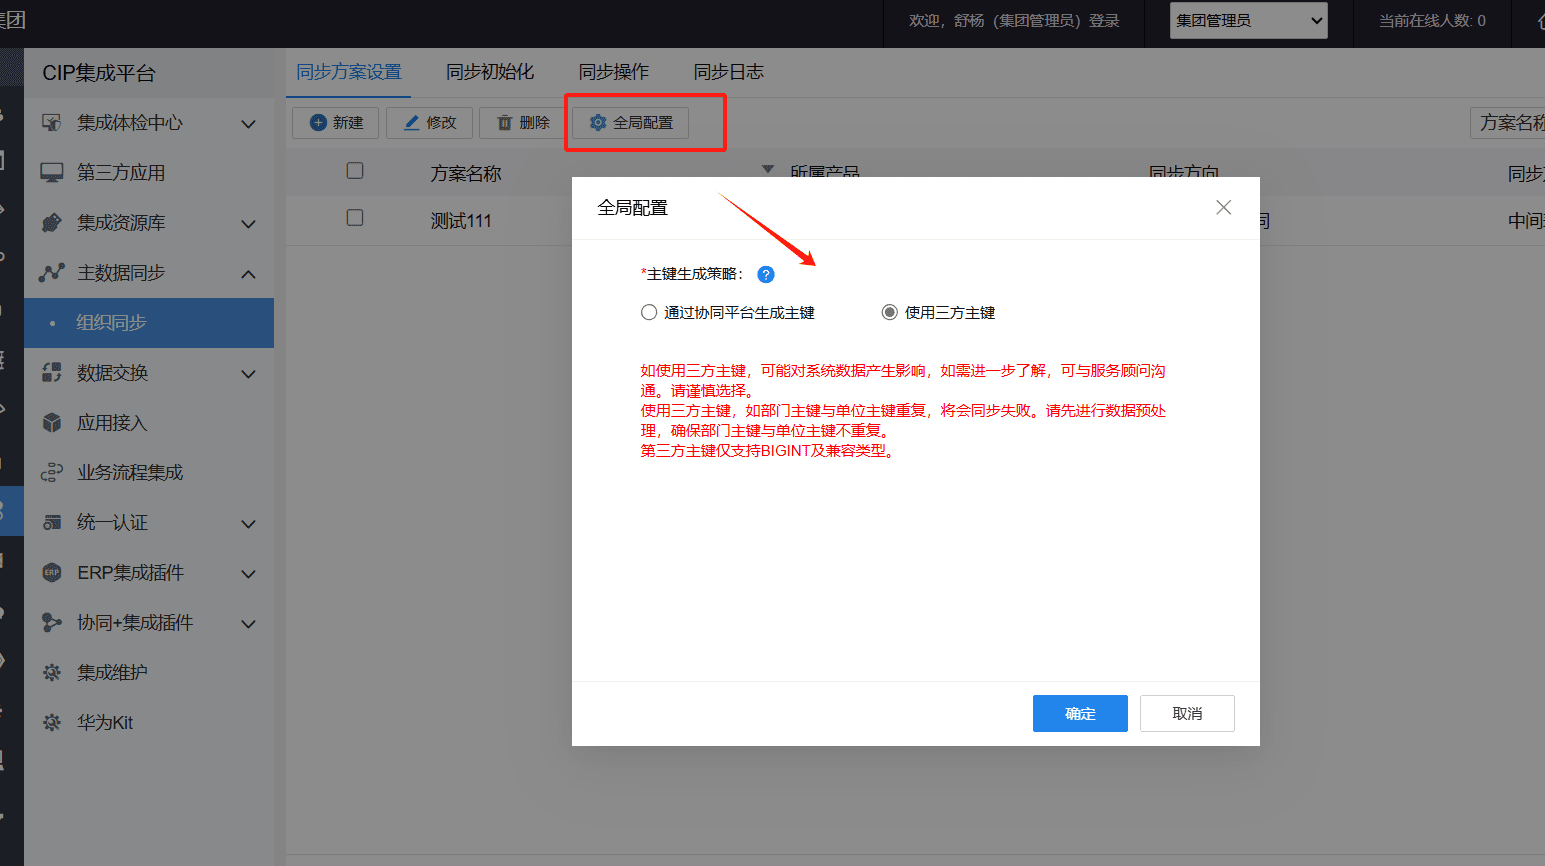Collapse the 主数据同步 menu chevron
1545x866 pixels.
click(x=249, y=274)
